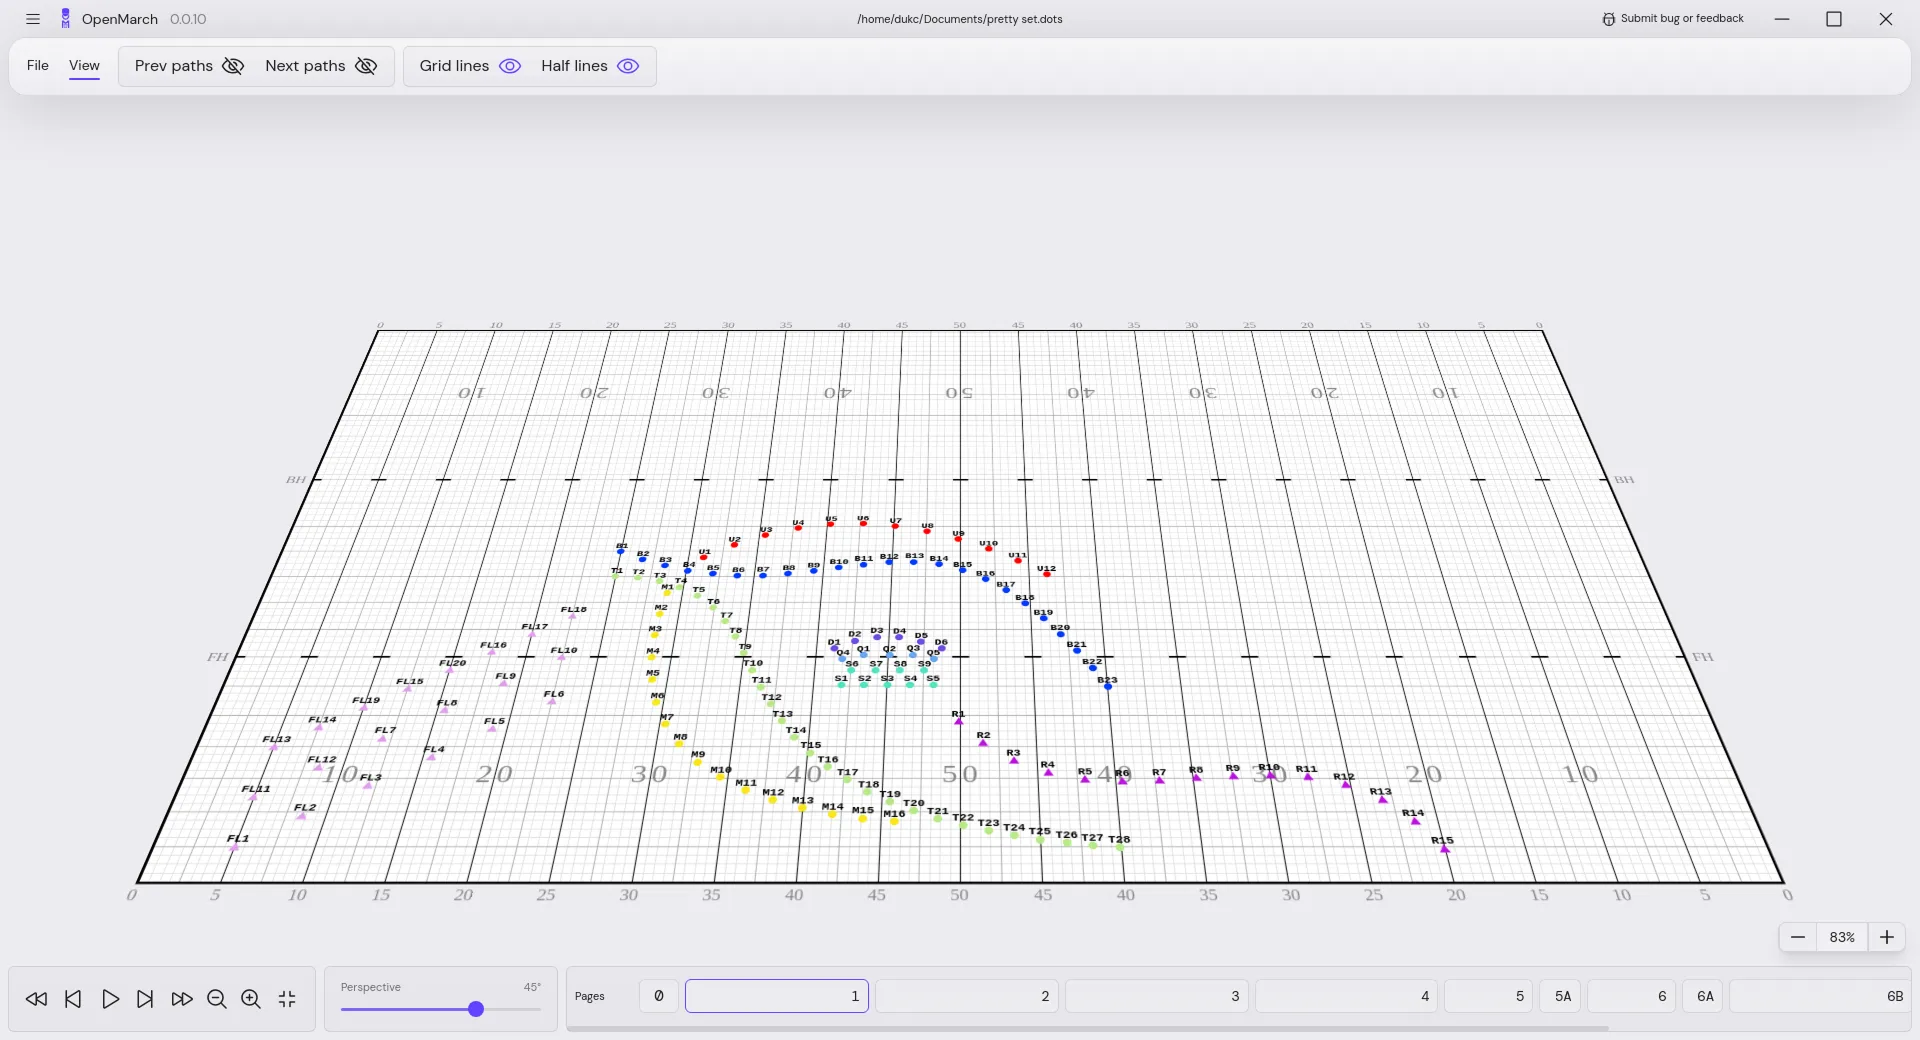Select the View tab
This screenshot has height=1040, width=1920.
pyautogui.click(x=84, y=66)
